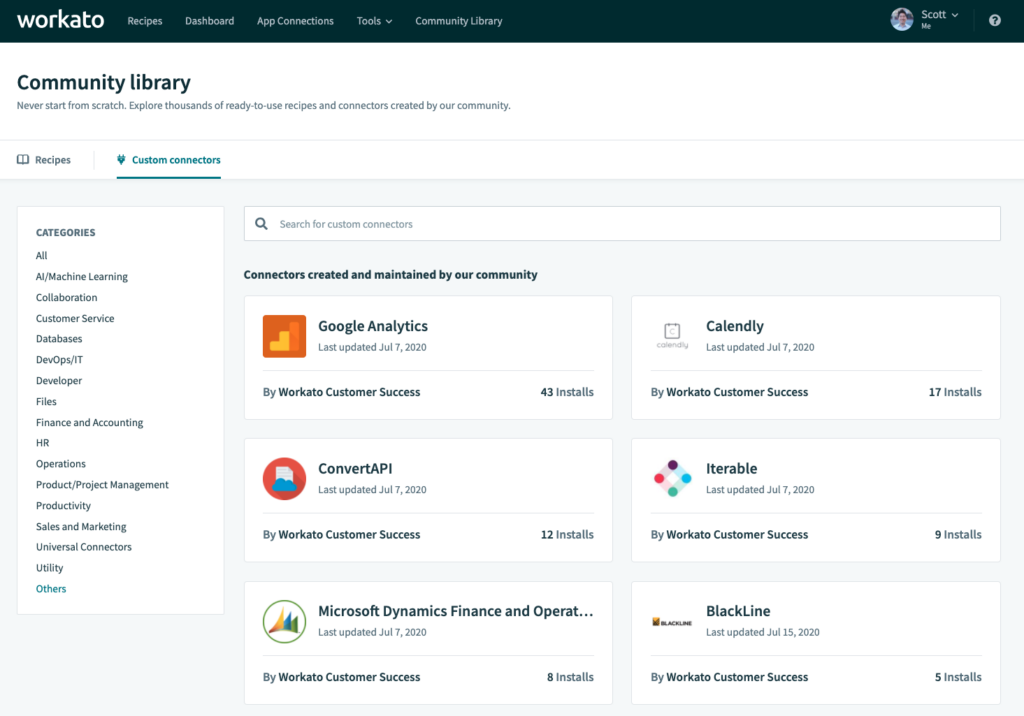This screenshot has height=716, width=1024.
Task: Click the custom connectors search field
Action: [x=620, y=223]
